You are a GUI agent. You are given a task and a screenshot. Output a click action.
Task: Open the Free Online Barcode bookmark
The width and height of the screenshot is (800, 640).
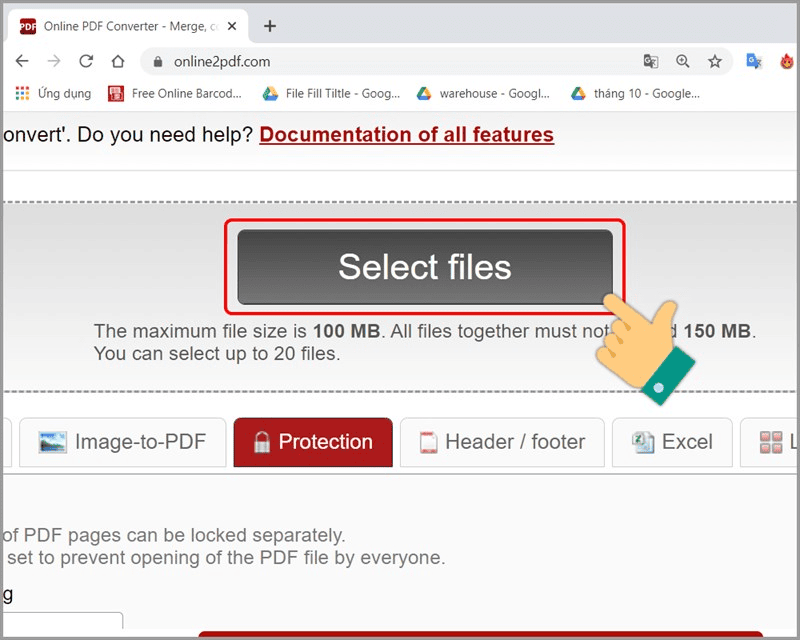176,93
